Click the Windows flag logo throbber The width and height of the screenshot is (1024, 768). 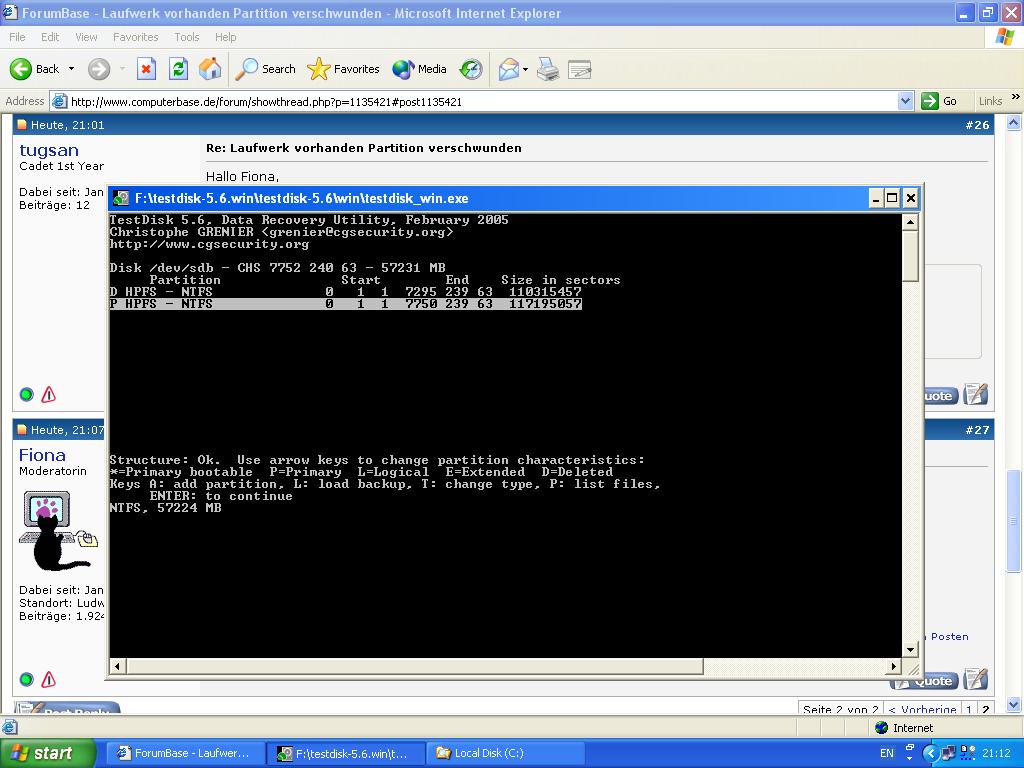click(x=1004, y=37)
